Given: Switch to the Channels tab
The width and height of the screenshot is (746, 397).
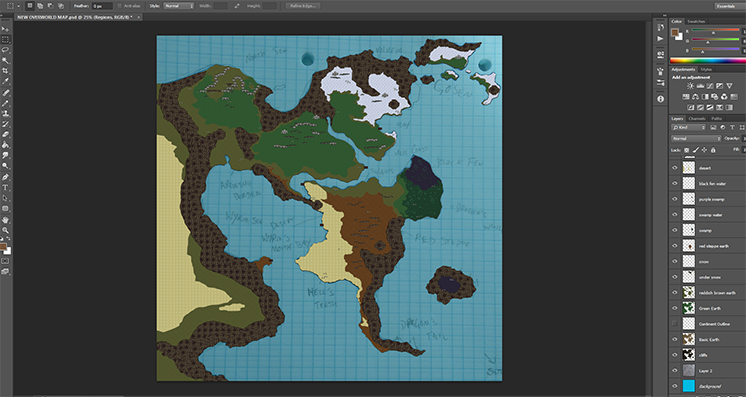Looking at the screenshot, I should click(x=697, y=119).
